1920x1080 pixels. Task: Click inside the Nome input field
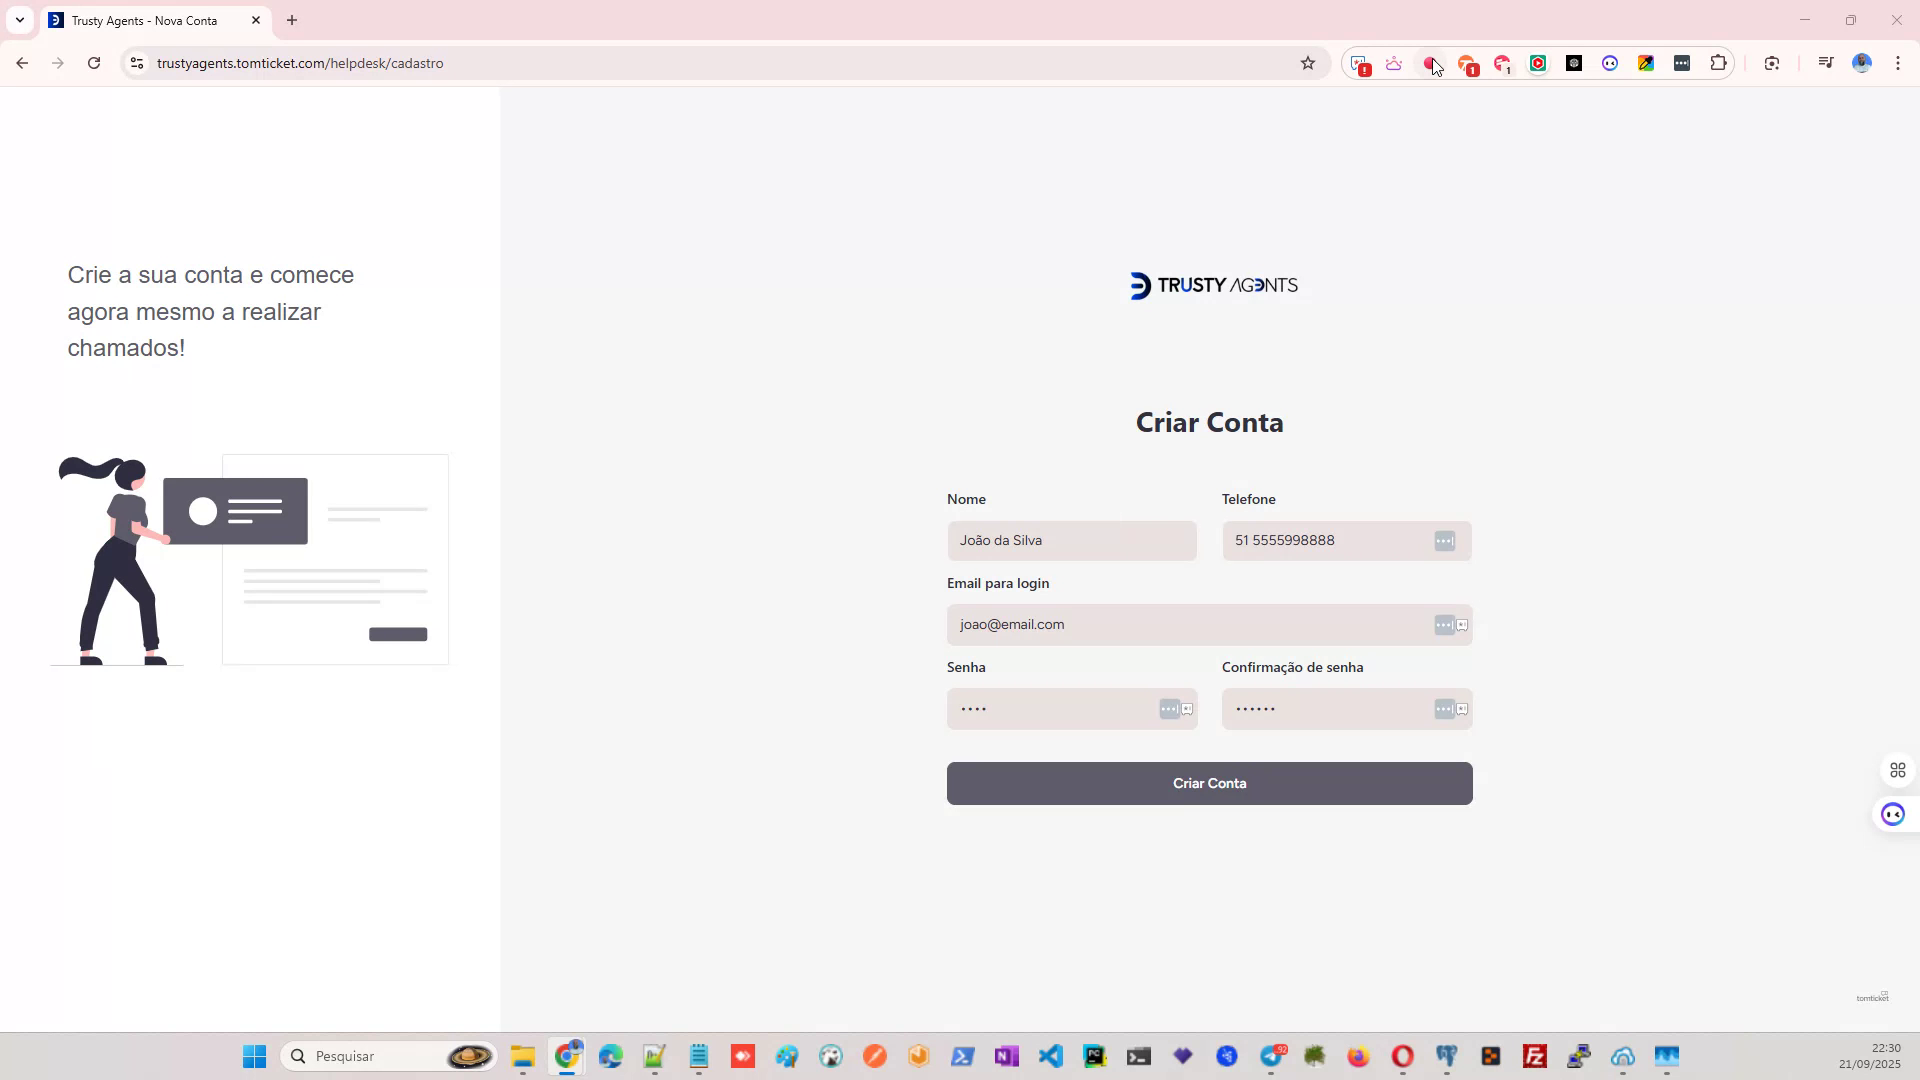point(1072,540)
